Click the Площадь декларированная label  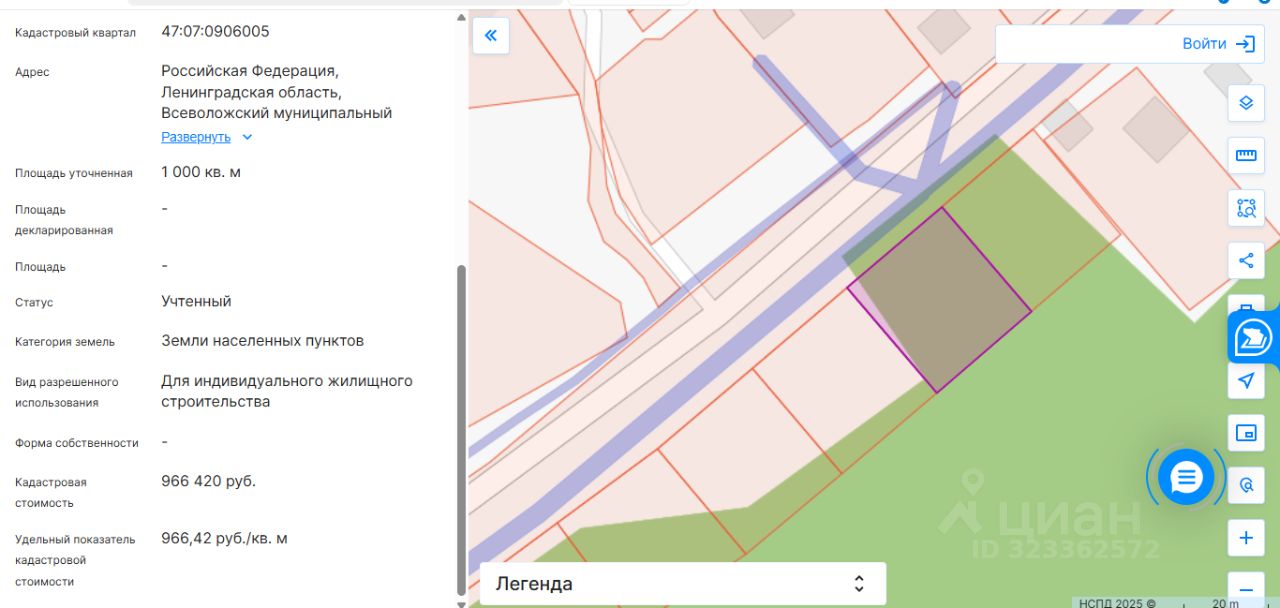[x=64, y=220]
